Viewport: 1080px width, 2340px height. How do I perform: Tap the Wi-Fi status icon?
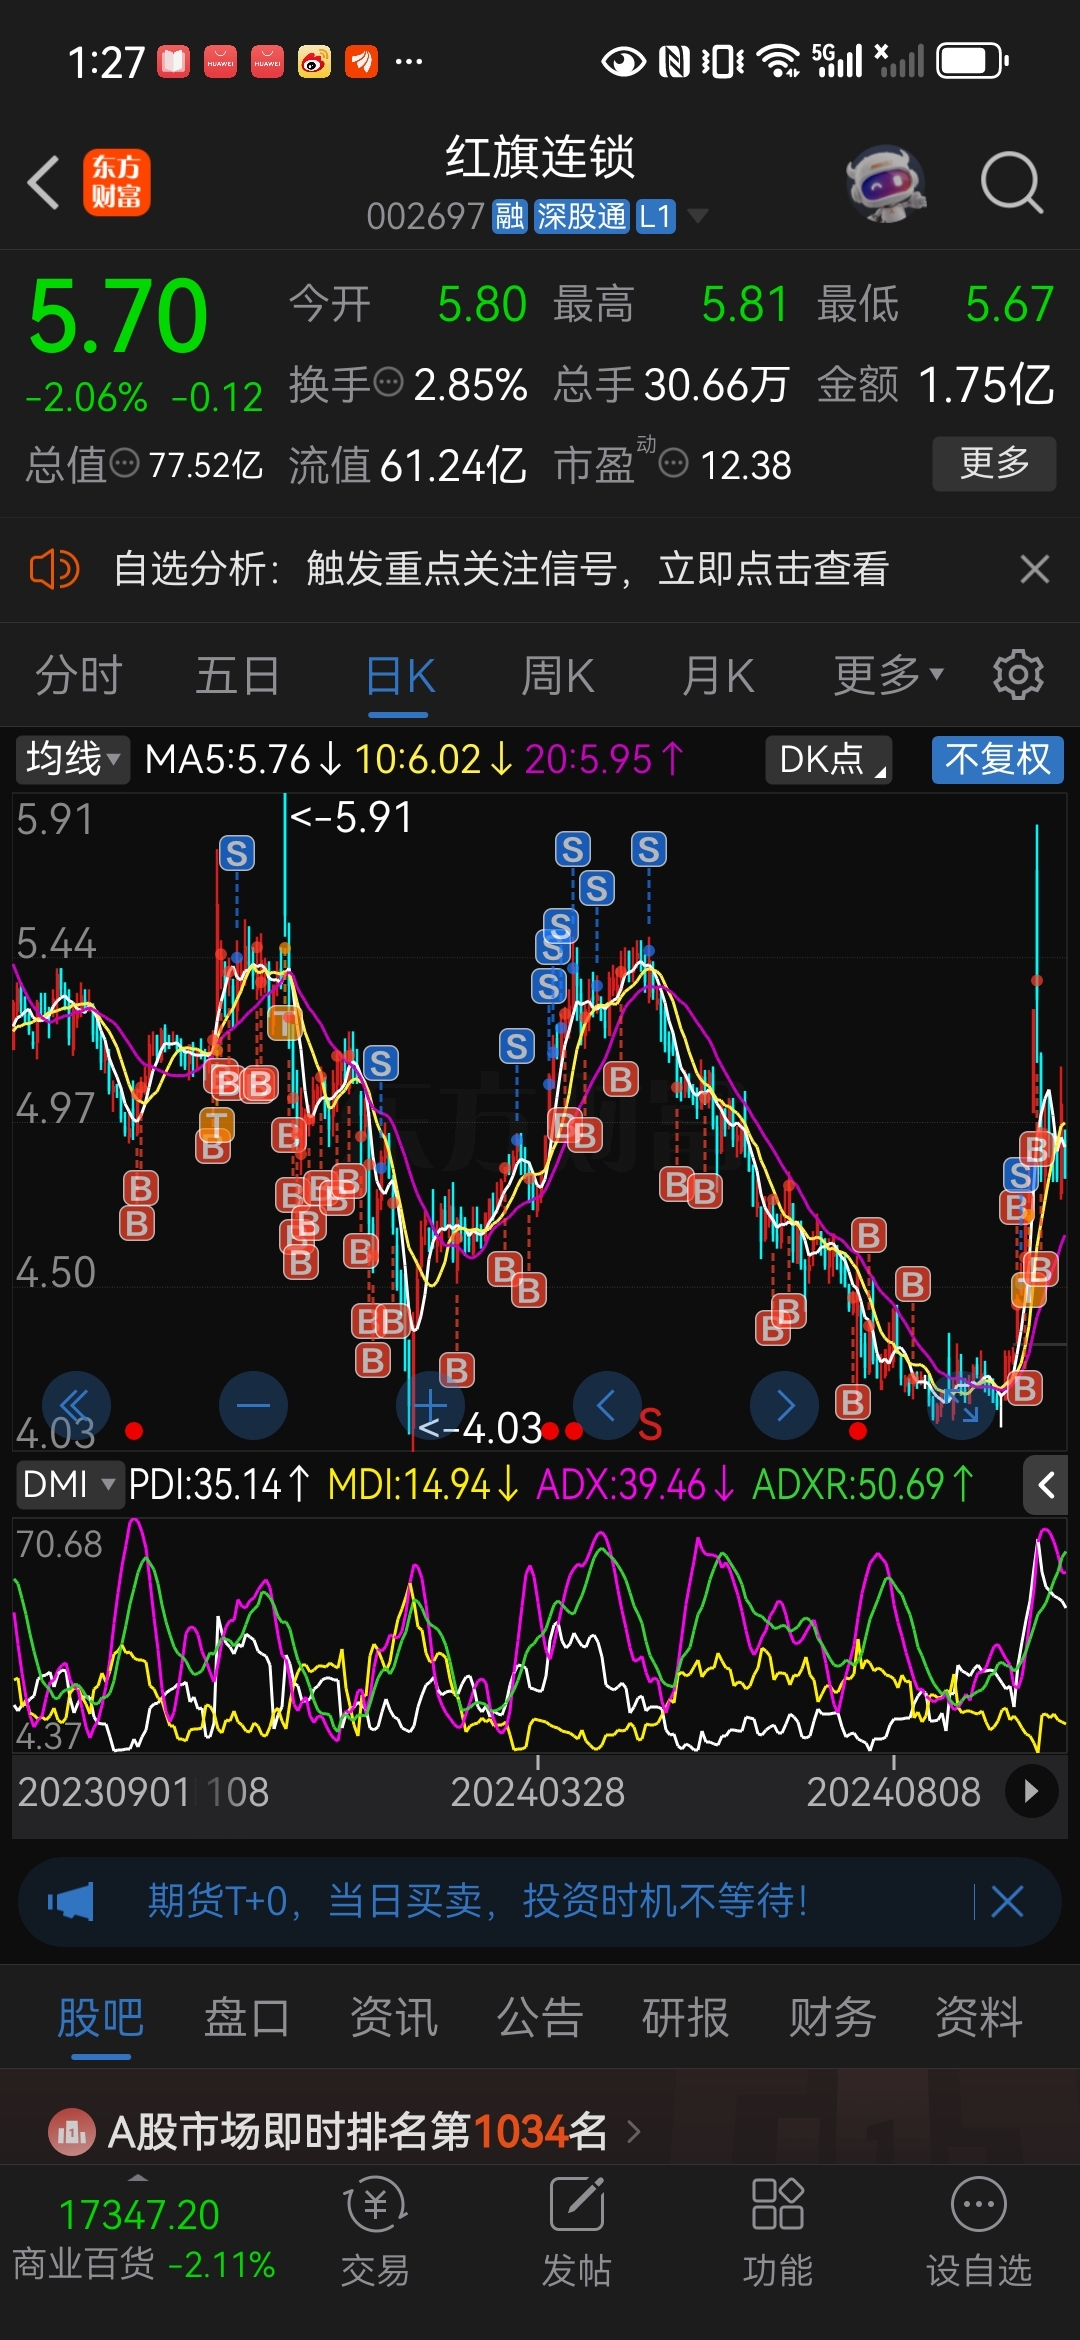[x=778, y=61]
